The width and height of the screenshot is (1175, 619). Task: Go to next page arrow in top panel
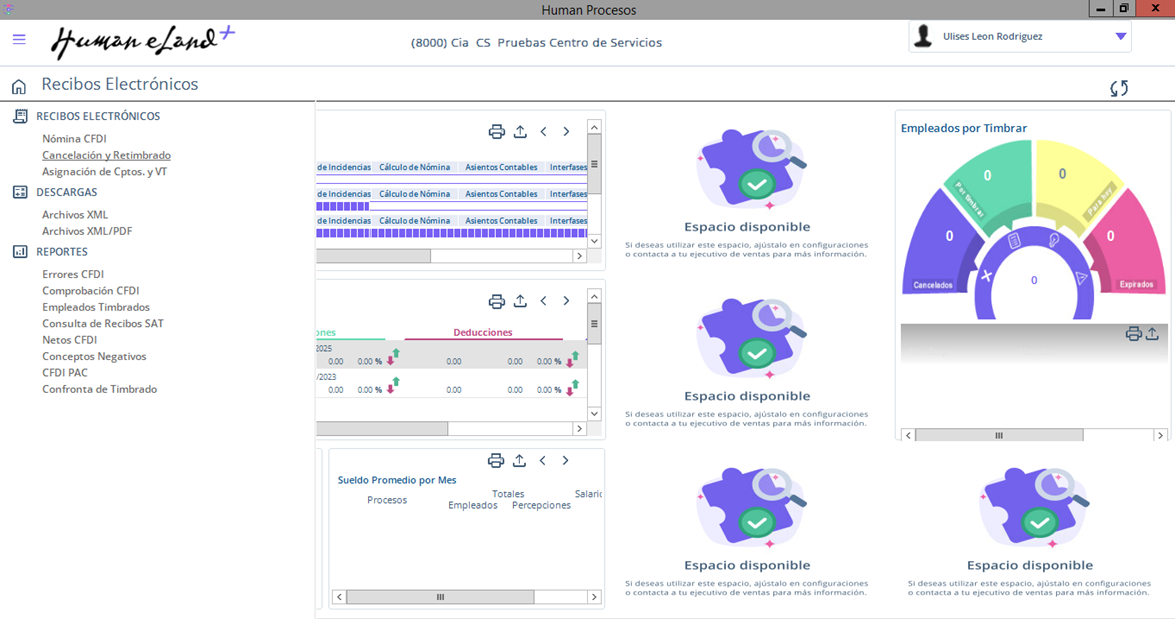point(566,132)
